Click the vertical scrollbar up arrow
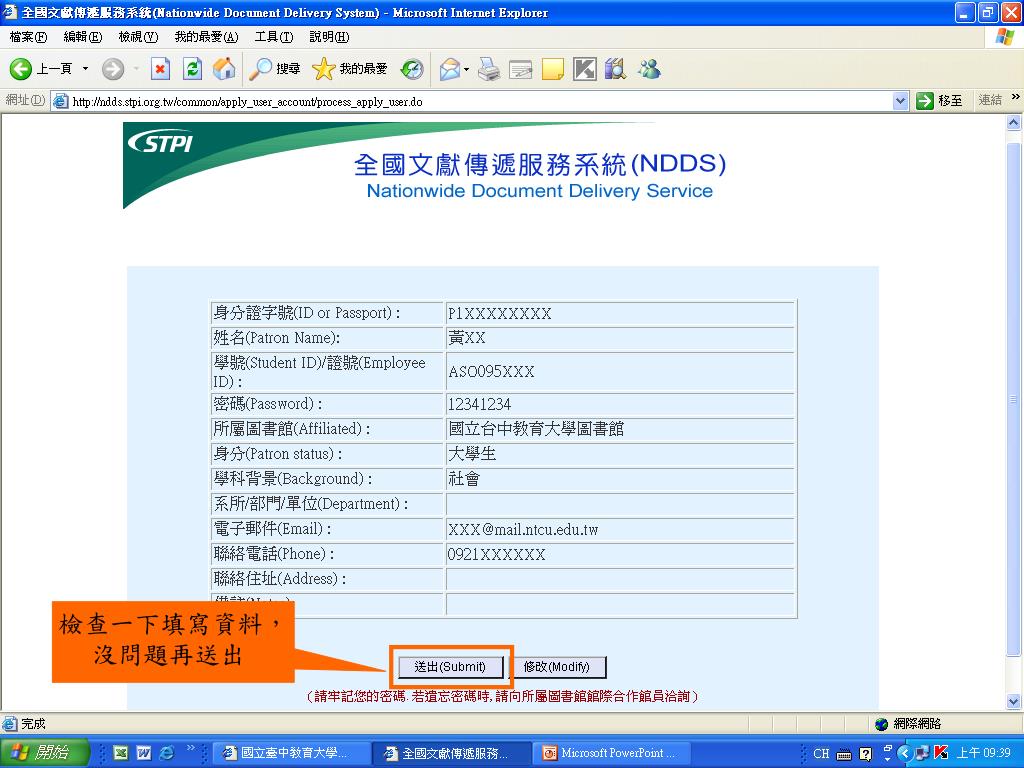 pos(1014,122)
